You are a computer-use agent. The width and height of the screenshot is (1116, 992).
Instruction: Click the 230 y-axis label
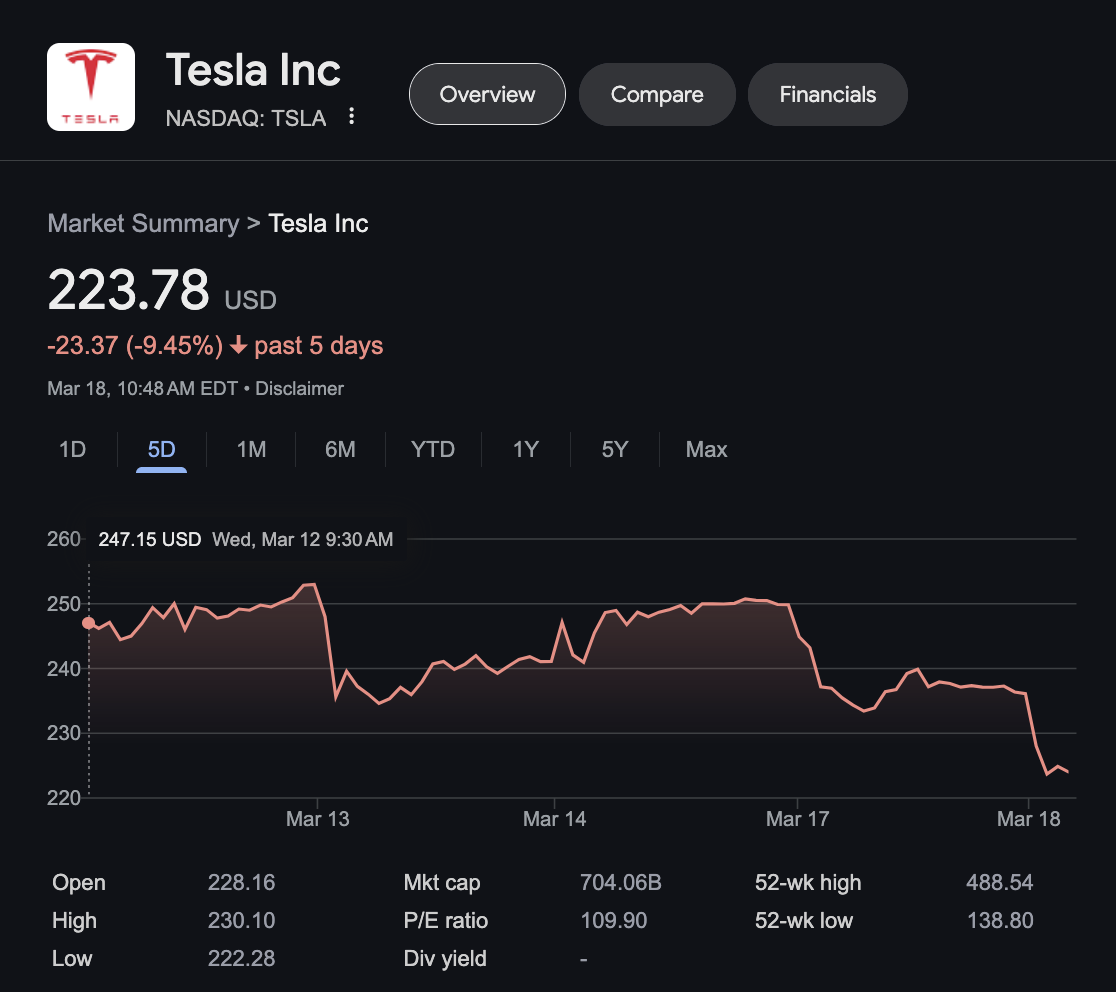[x=64, y=732]
